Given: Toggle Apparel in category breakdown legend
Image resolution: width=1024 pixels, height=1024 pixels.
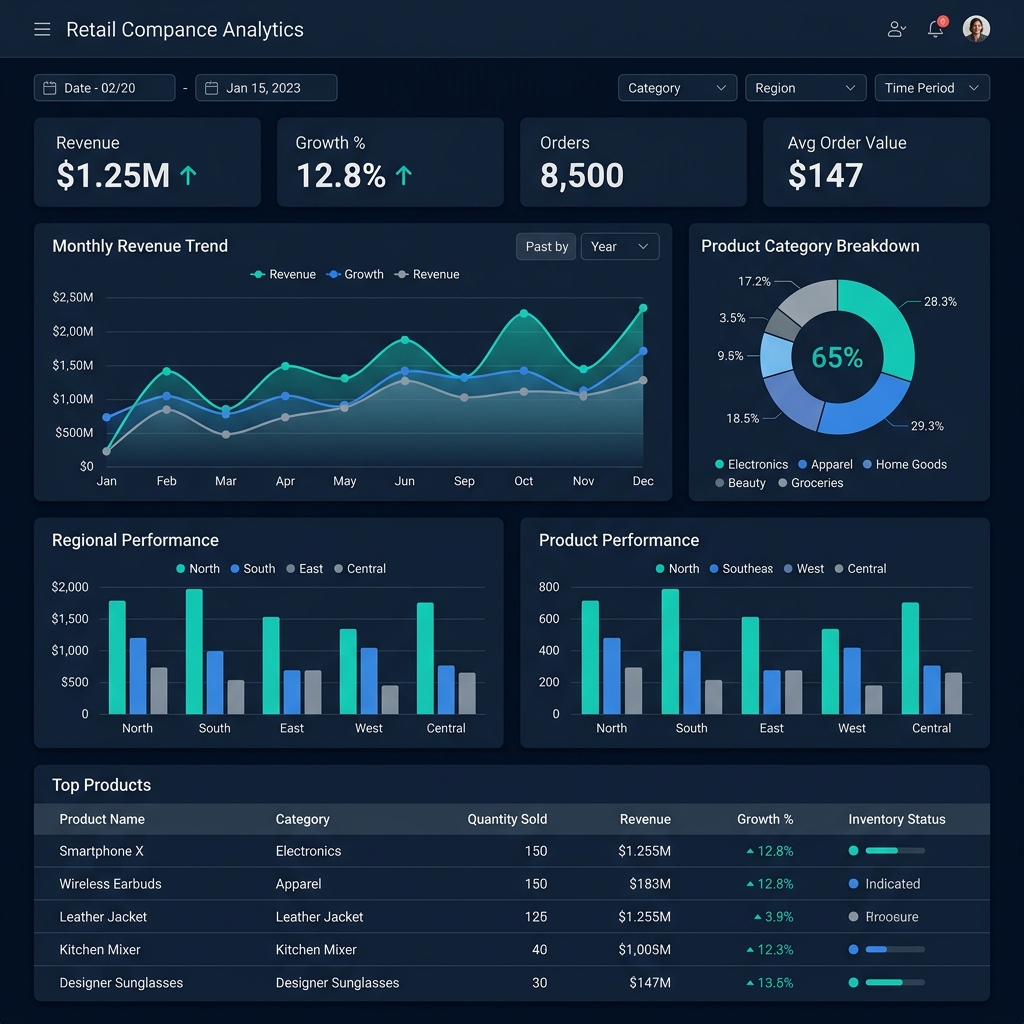Looking at the screenshot, I should click(825, 464).
